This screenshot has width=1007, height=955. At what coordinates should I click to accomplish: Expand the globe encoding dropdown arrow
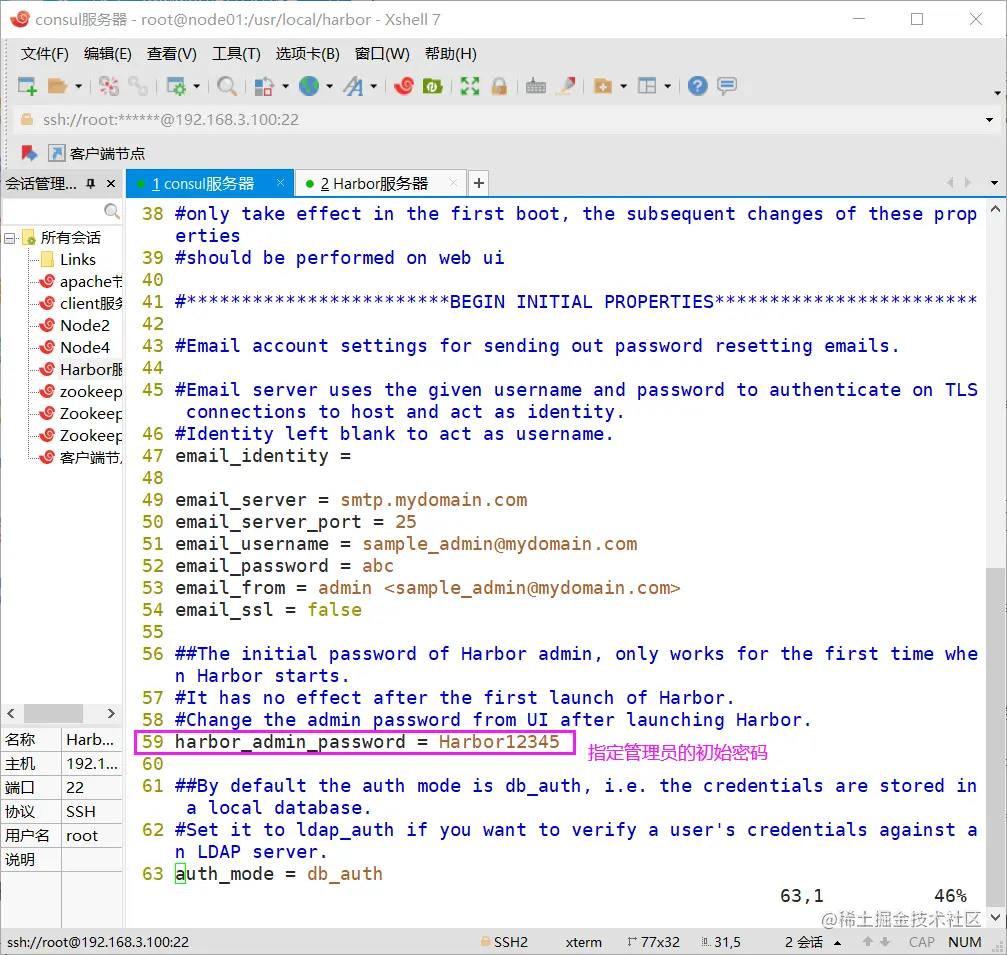pyautogui.click(x=329, y=86)
